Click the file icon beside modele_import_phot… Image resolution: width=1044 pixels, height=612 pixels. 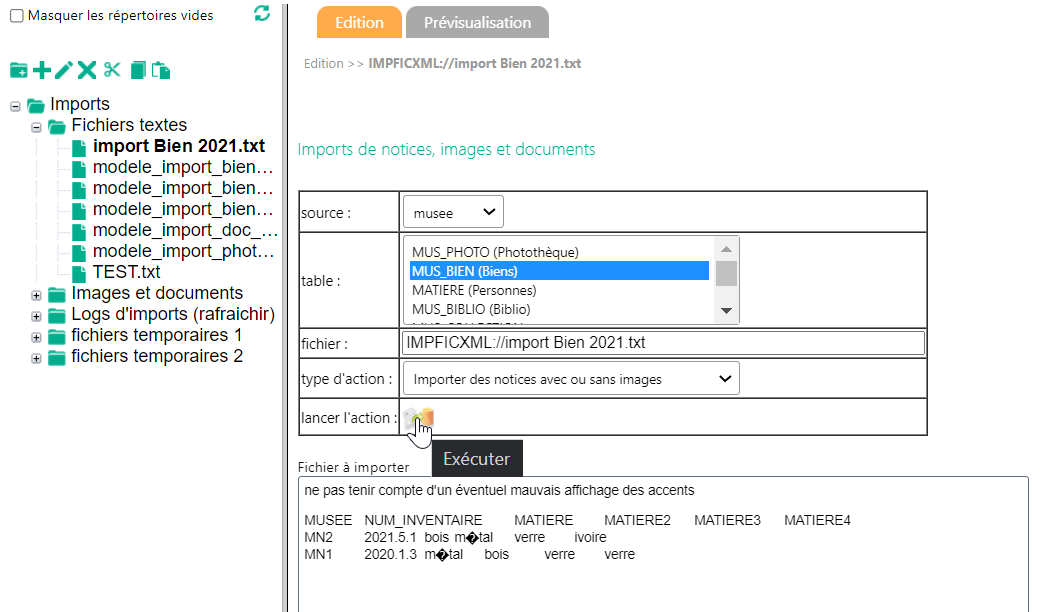[79, 252]
